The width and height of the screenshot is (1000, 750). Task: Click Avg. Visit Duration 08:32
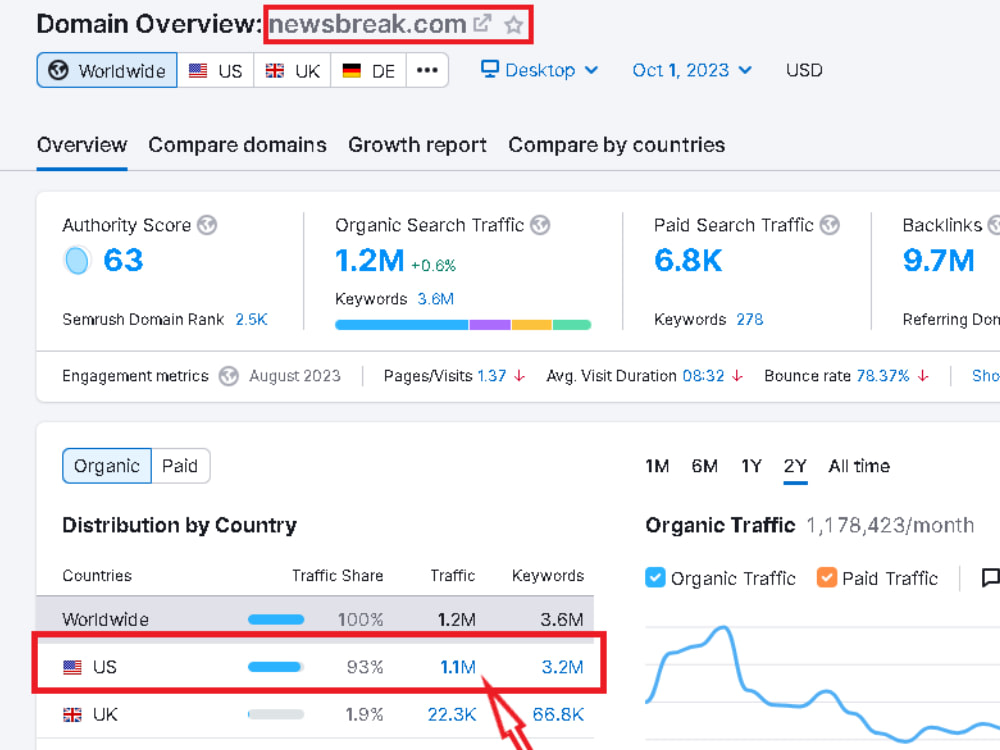point(703,376)
